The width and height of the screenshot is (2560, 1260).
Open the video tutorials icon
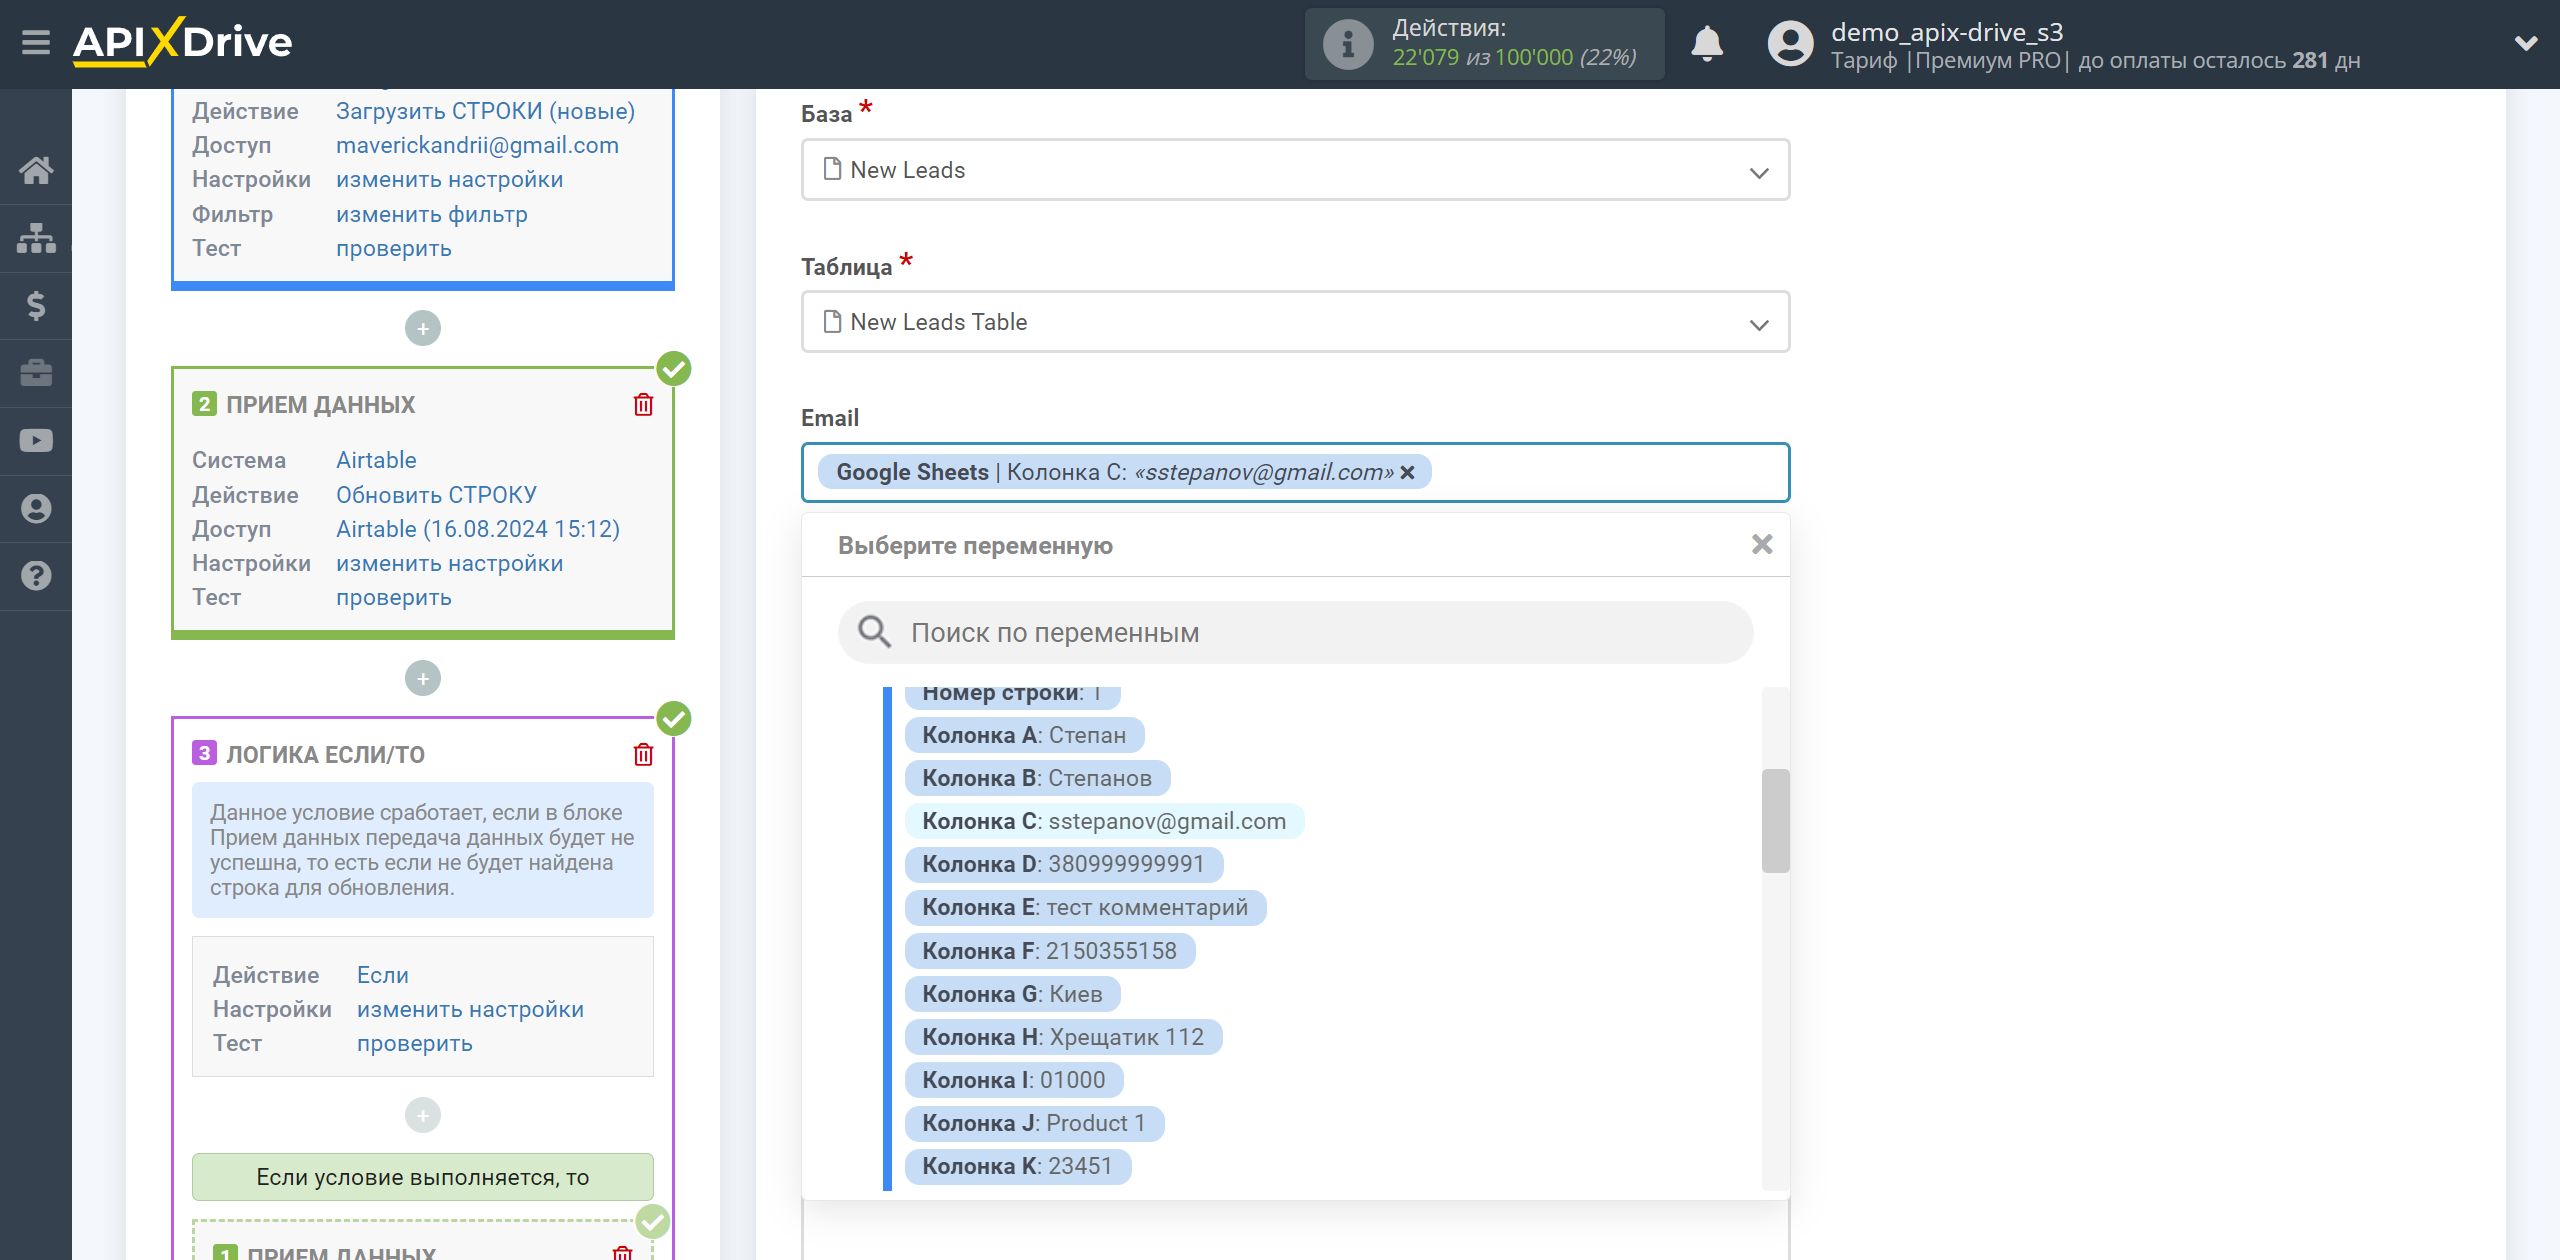36,441
